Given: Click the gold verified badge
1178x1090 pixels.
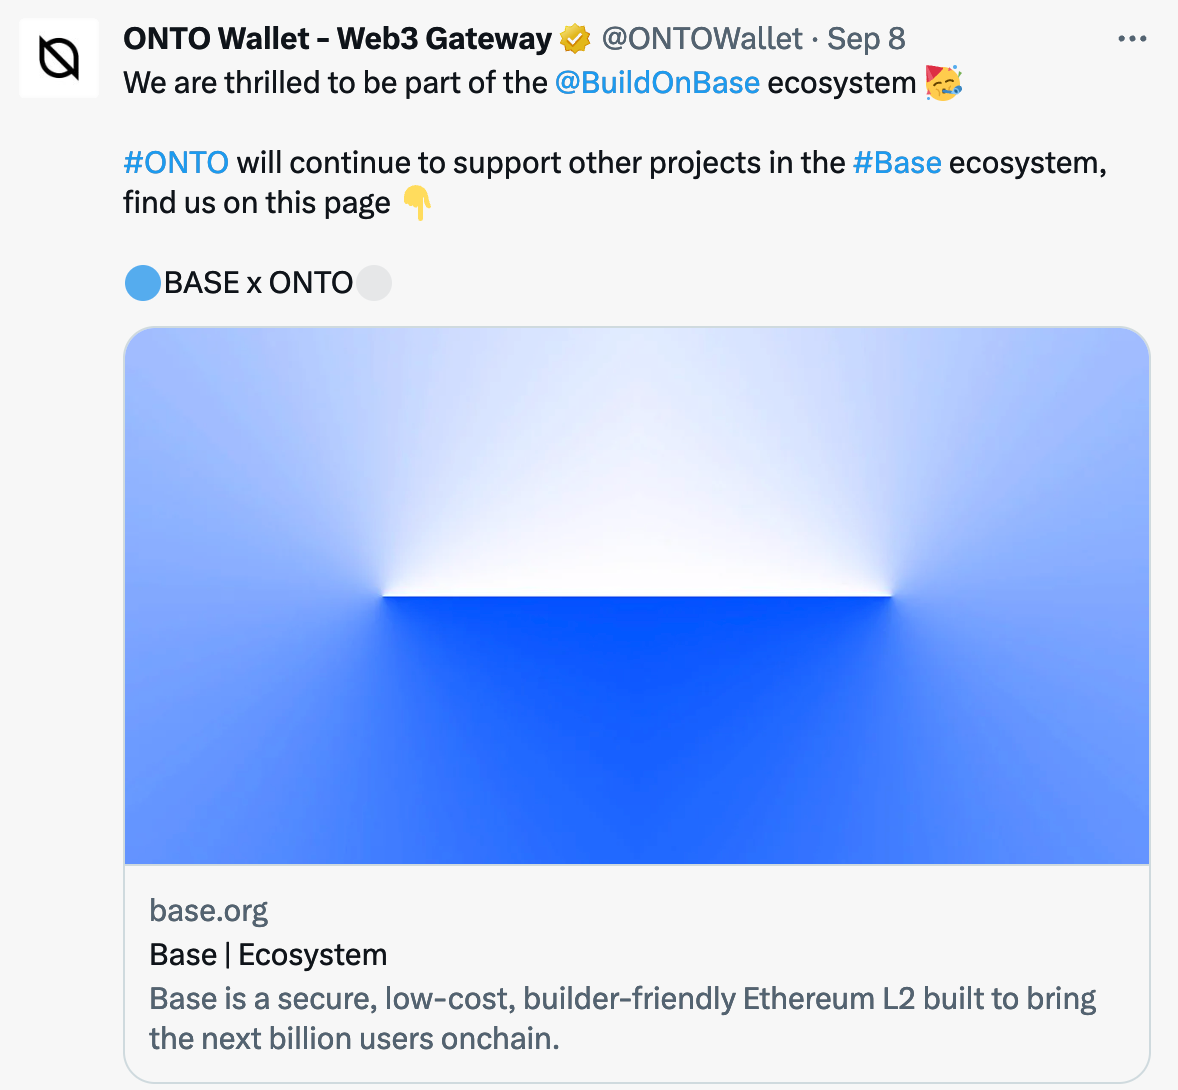Looking at the screenshot, I should (x=575, y=39).
